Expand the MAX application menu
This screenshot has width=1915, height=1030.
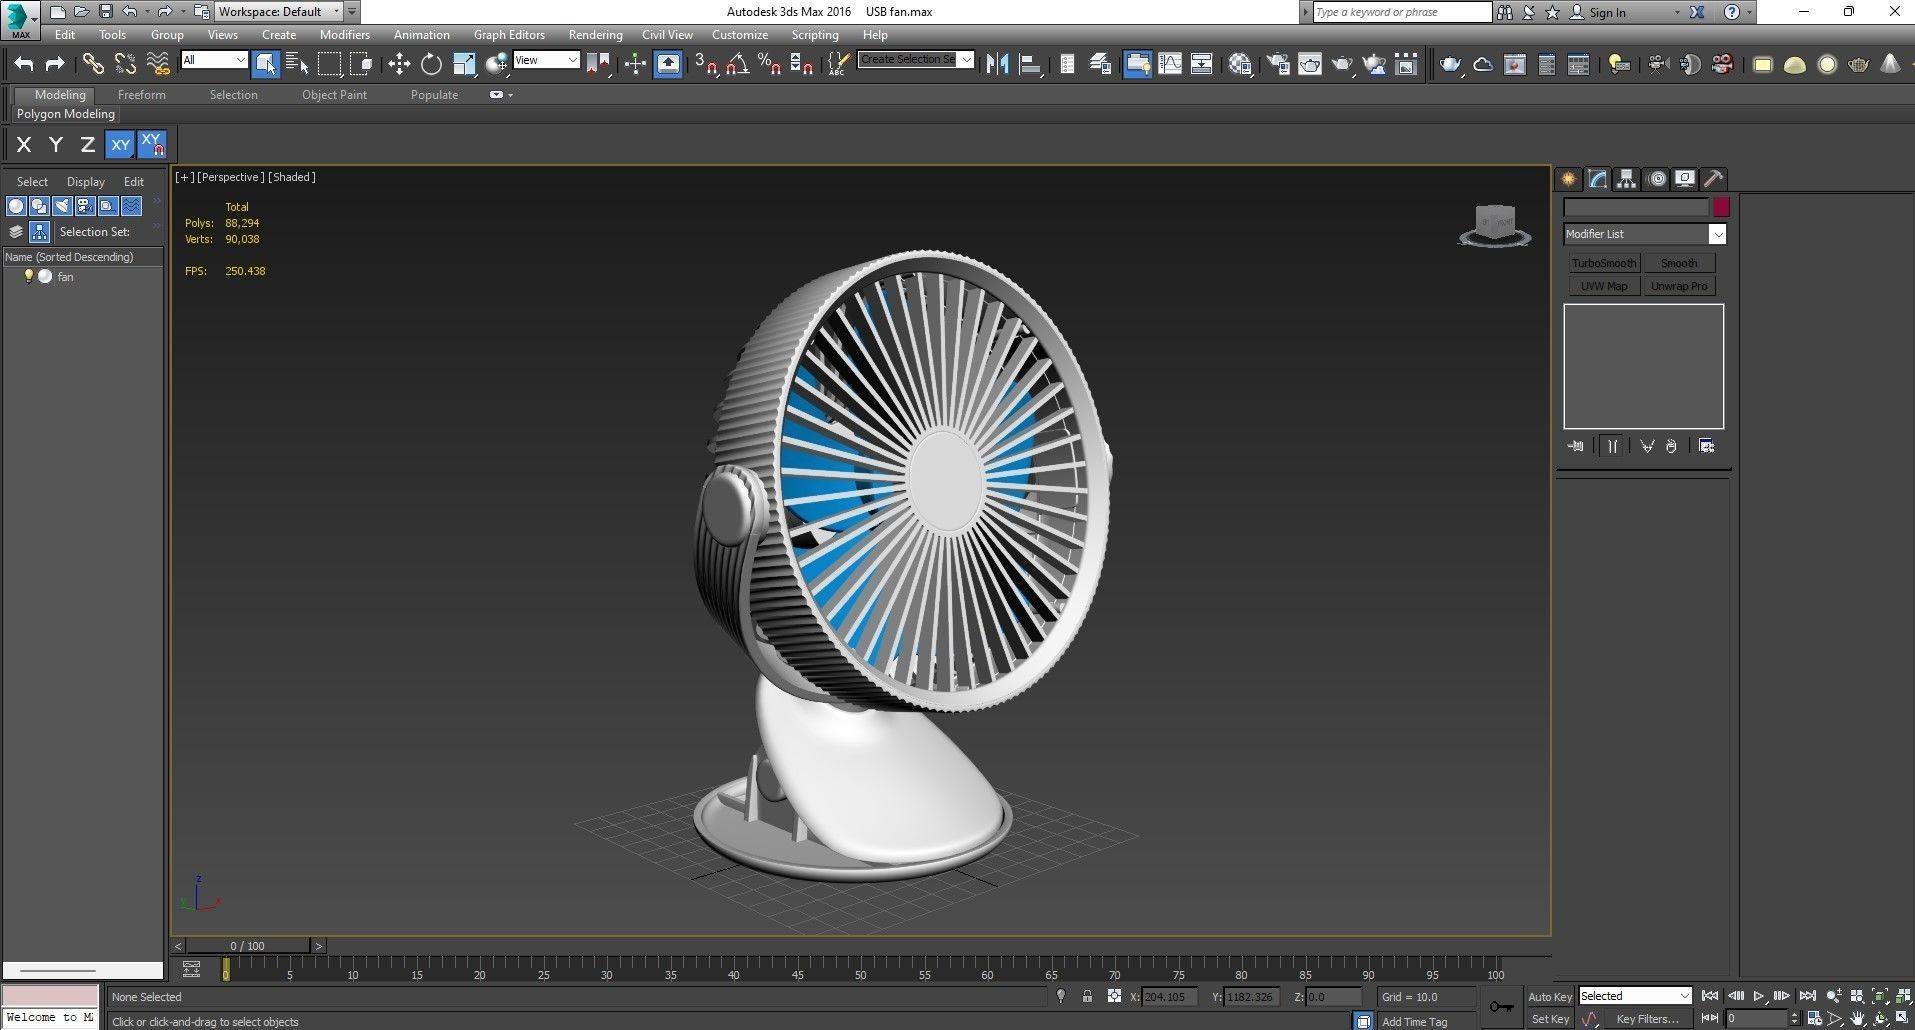click(x=20, y=19)
